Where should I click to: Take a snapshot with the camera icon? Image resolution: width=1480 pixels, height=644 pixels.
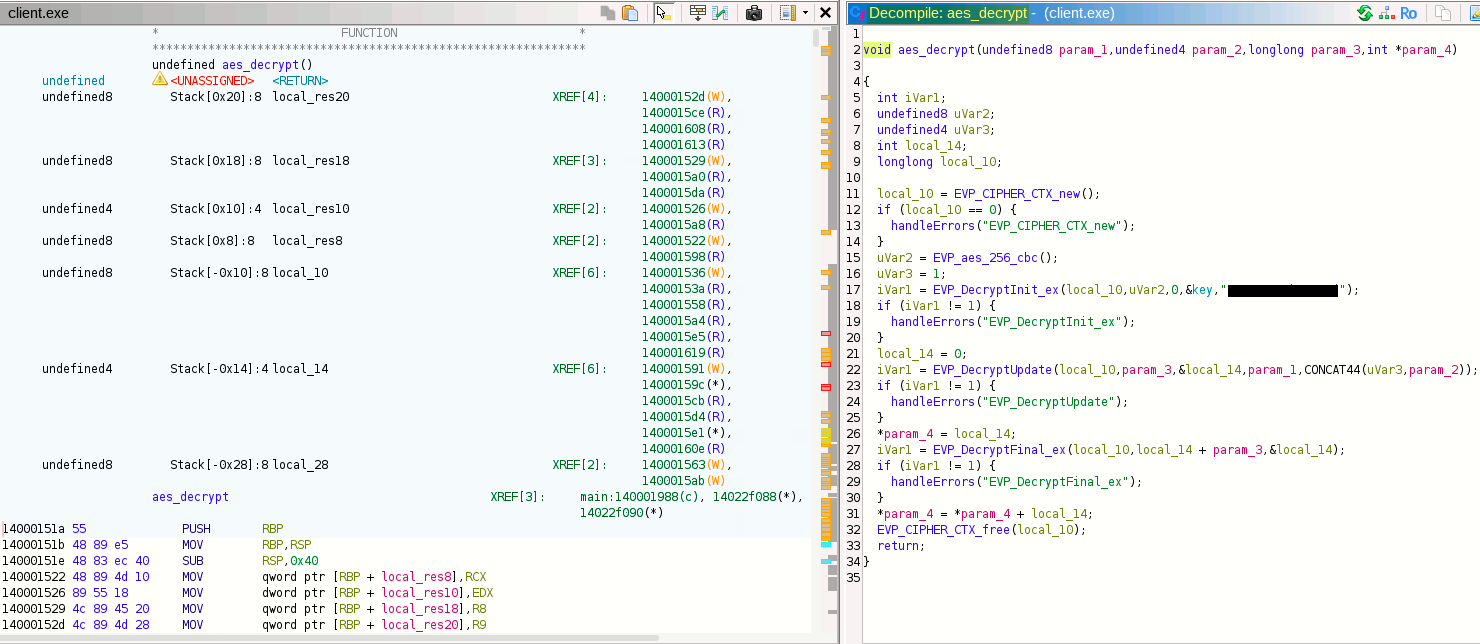pos(755,13)
